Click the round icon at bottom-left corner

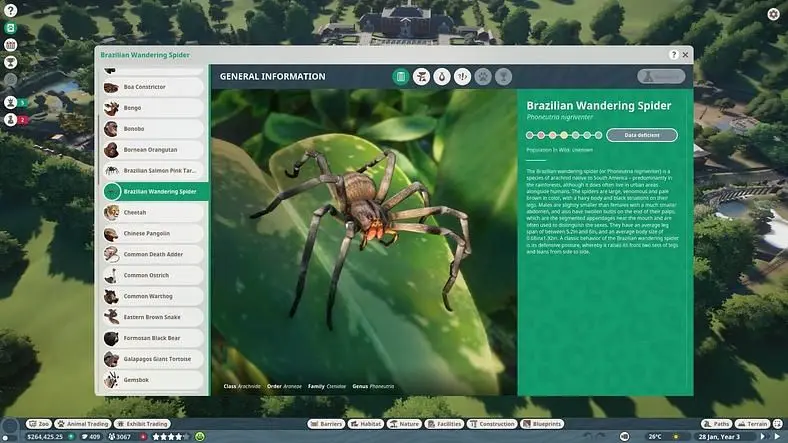pyautogui.click(x=10, y=428)
